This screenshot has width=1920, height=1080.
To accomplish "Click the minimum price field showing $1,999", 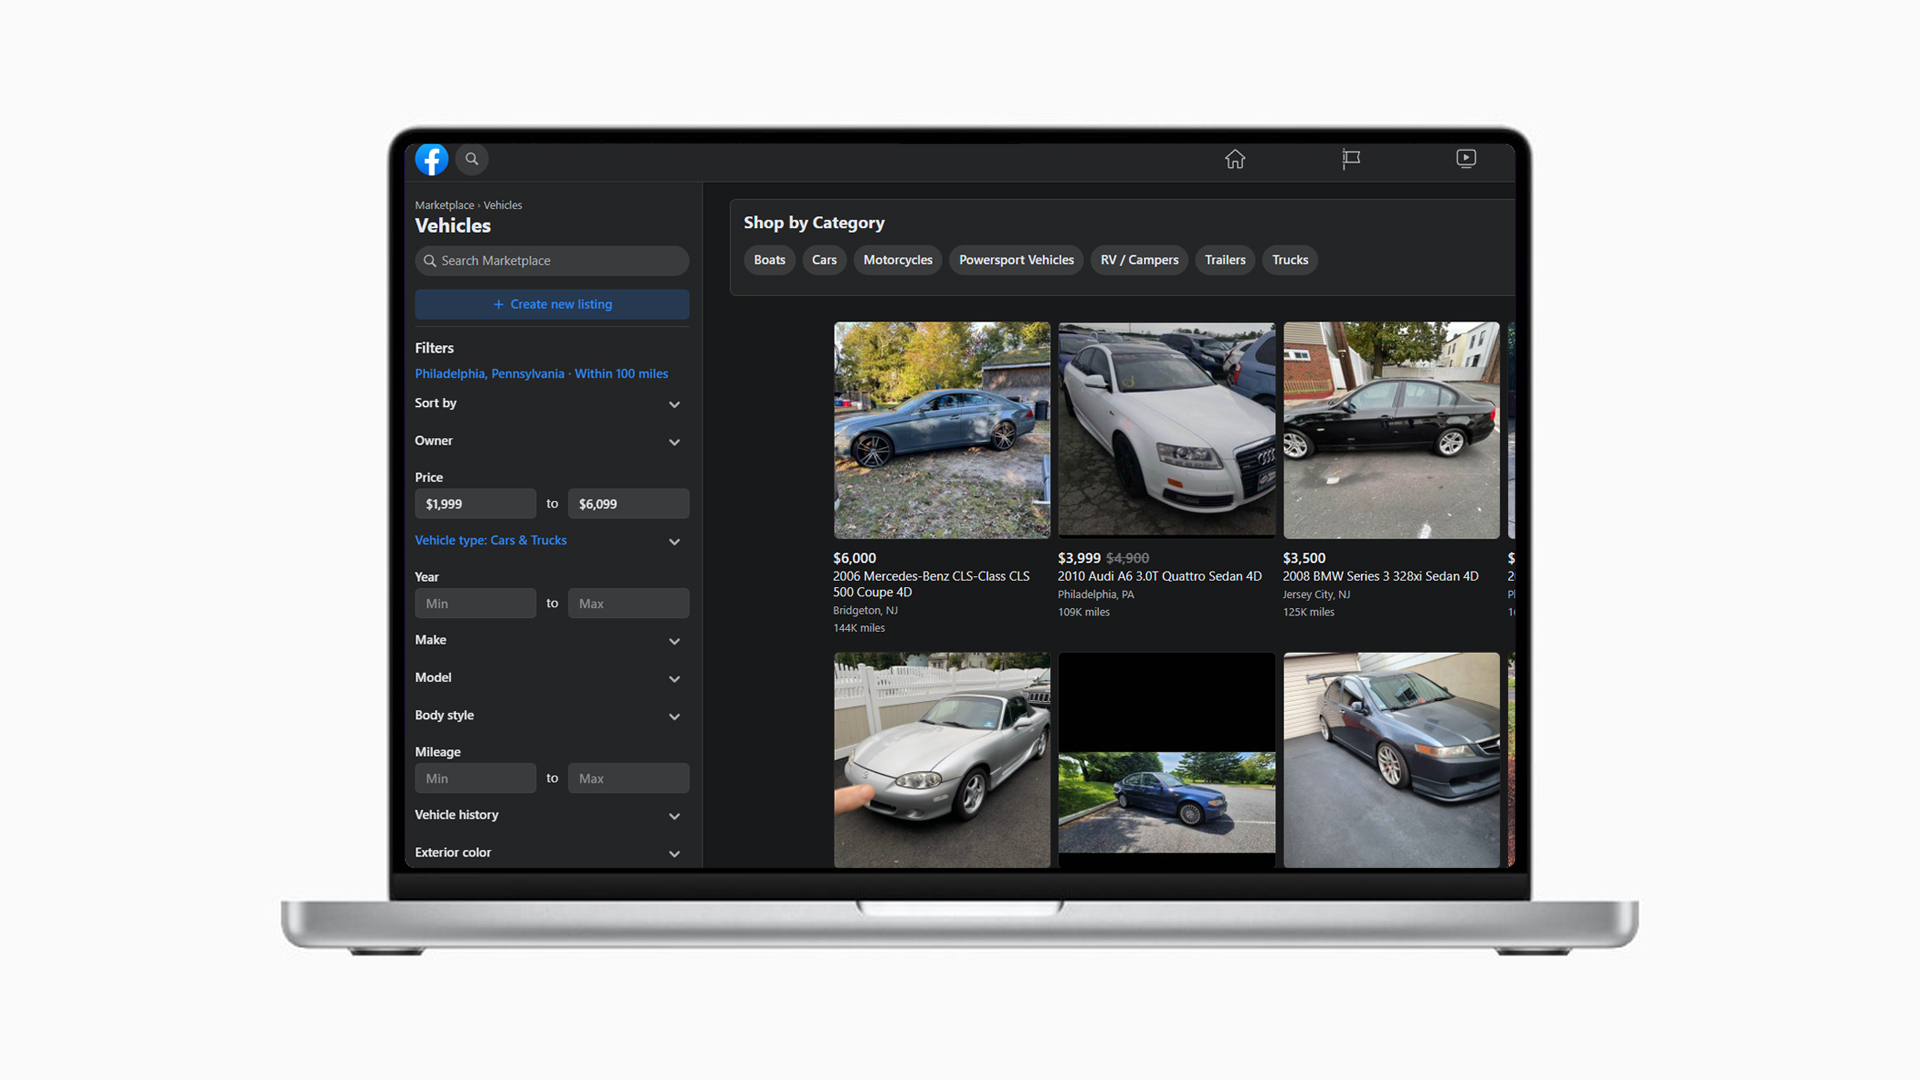I will click(x=475, y=504).
